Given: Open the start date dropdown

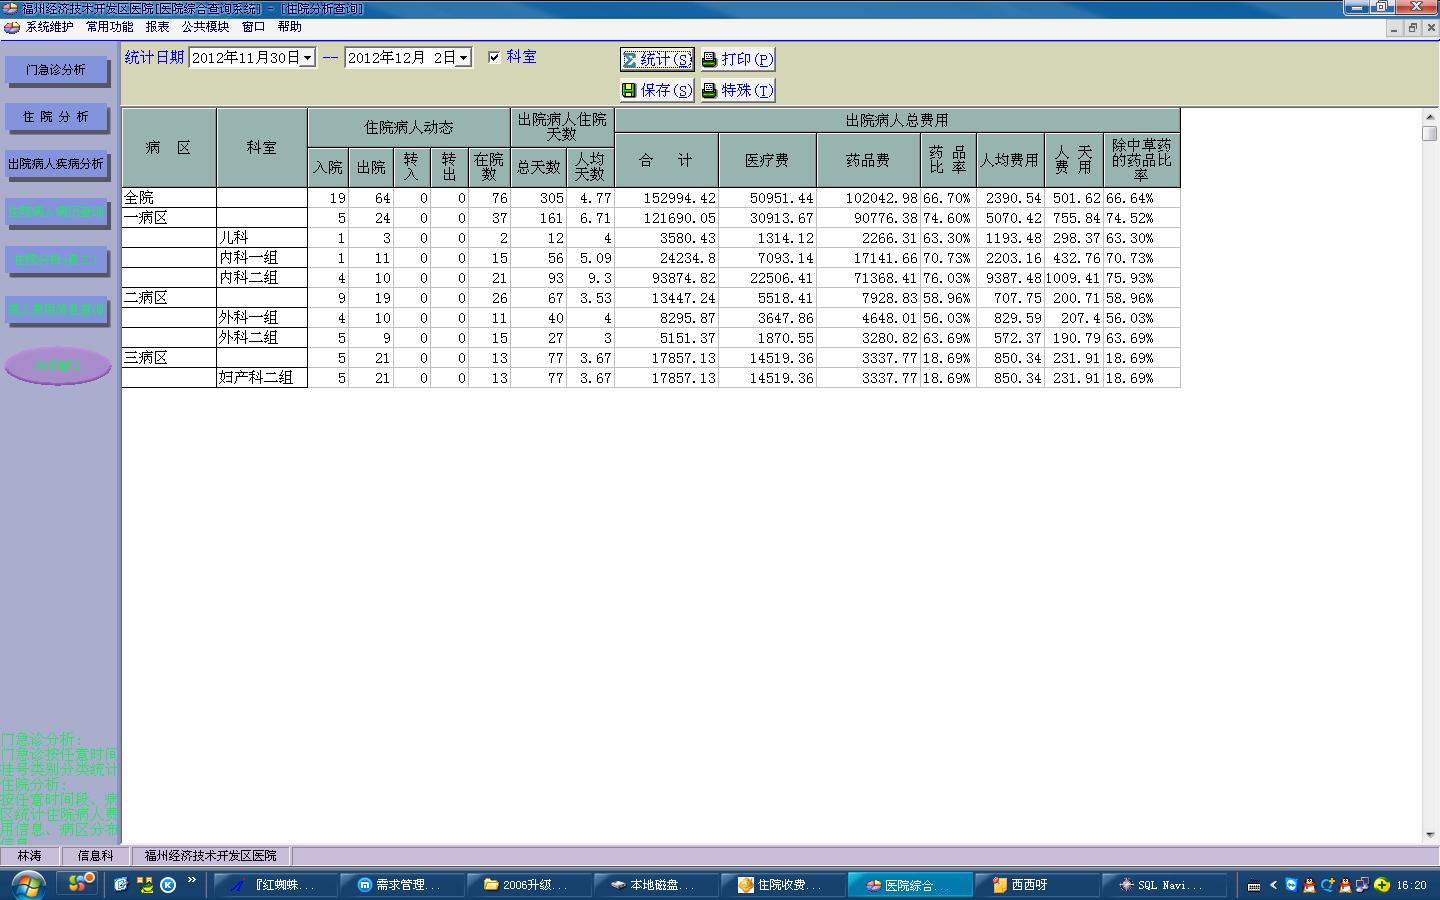Looking at the screenshot, I should [308, 58].
